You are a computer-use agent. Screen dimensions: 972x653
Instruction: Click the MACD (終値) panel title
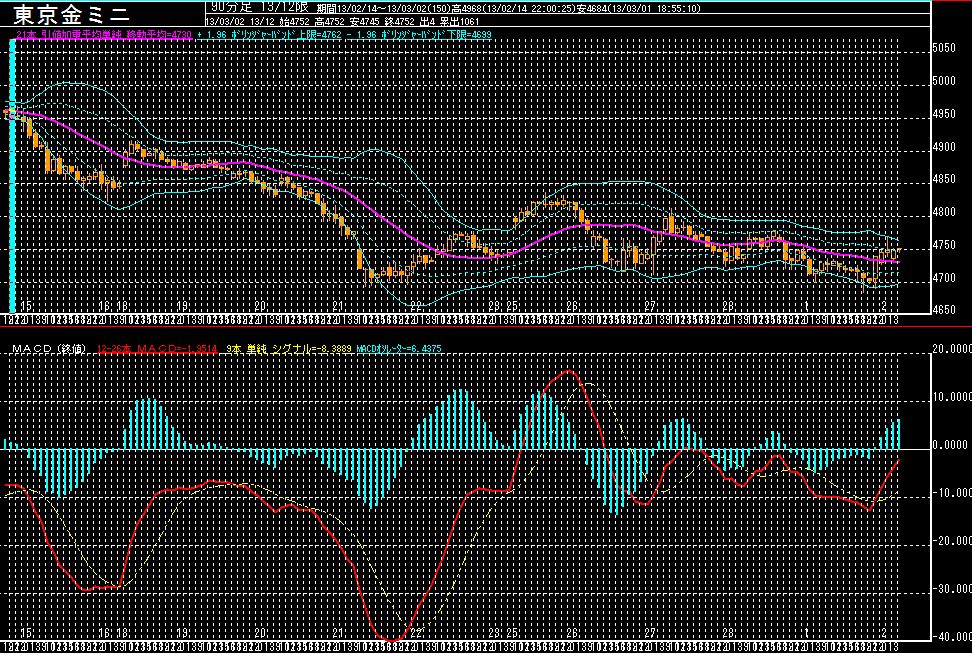(x=50, y=349)
